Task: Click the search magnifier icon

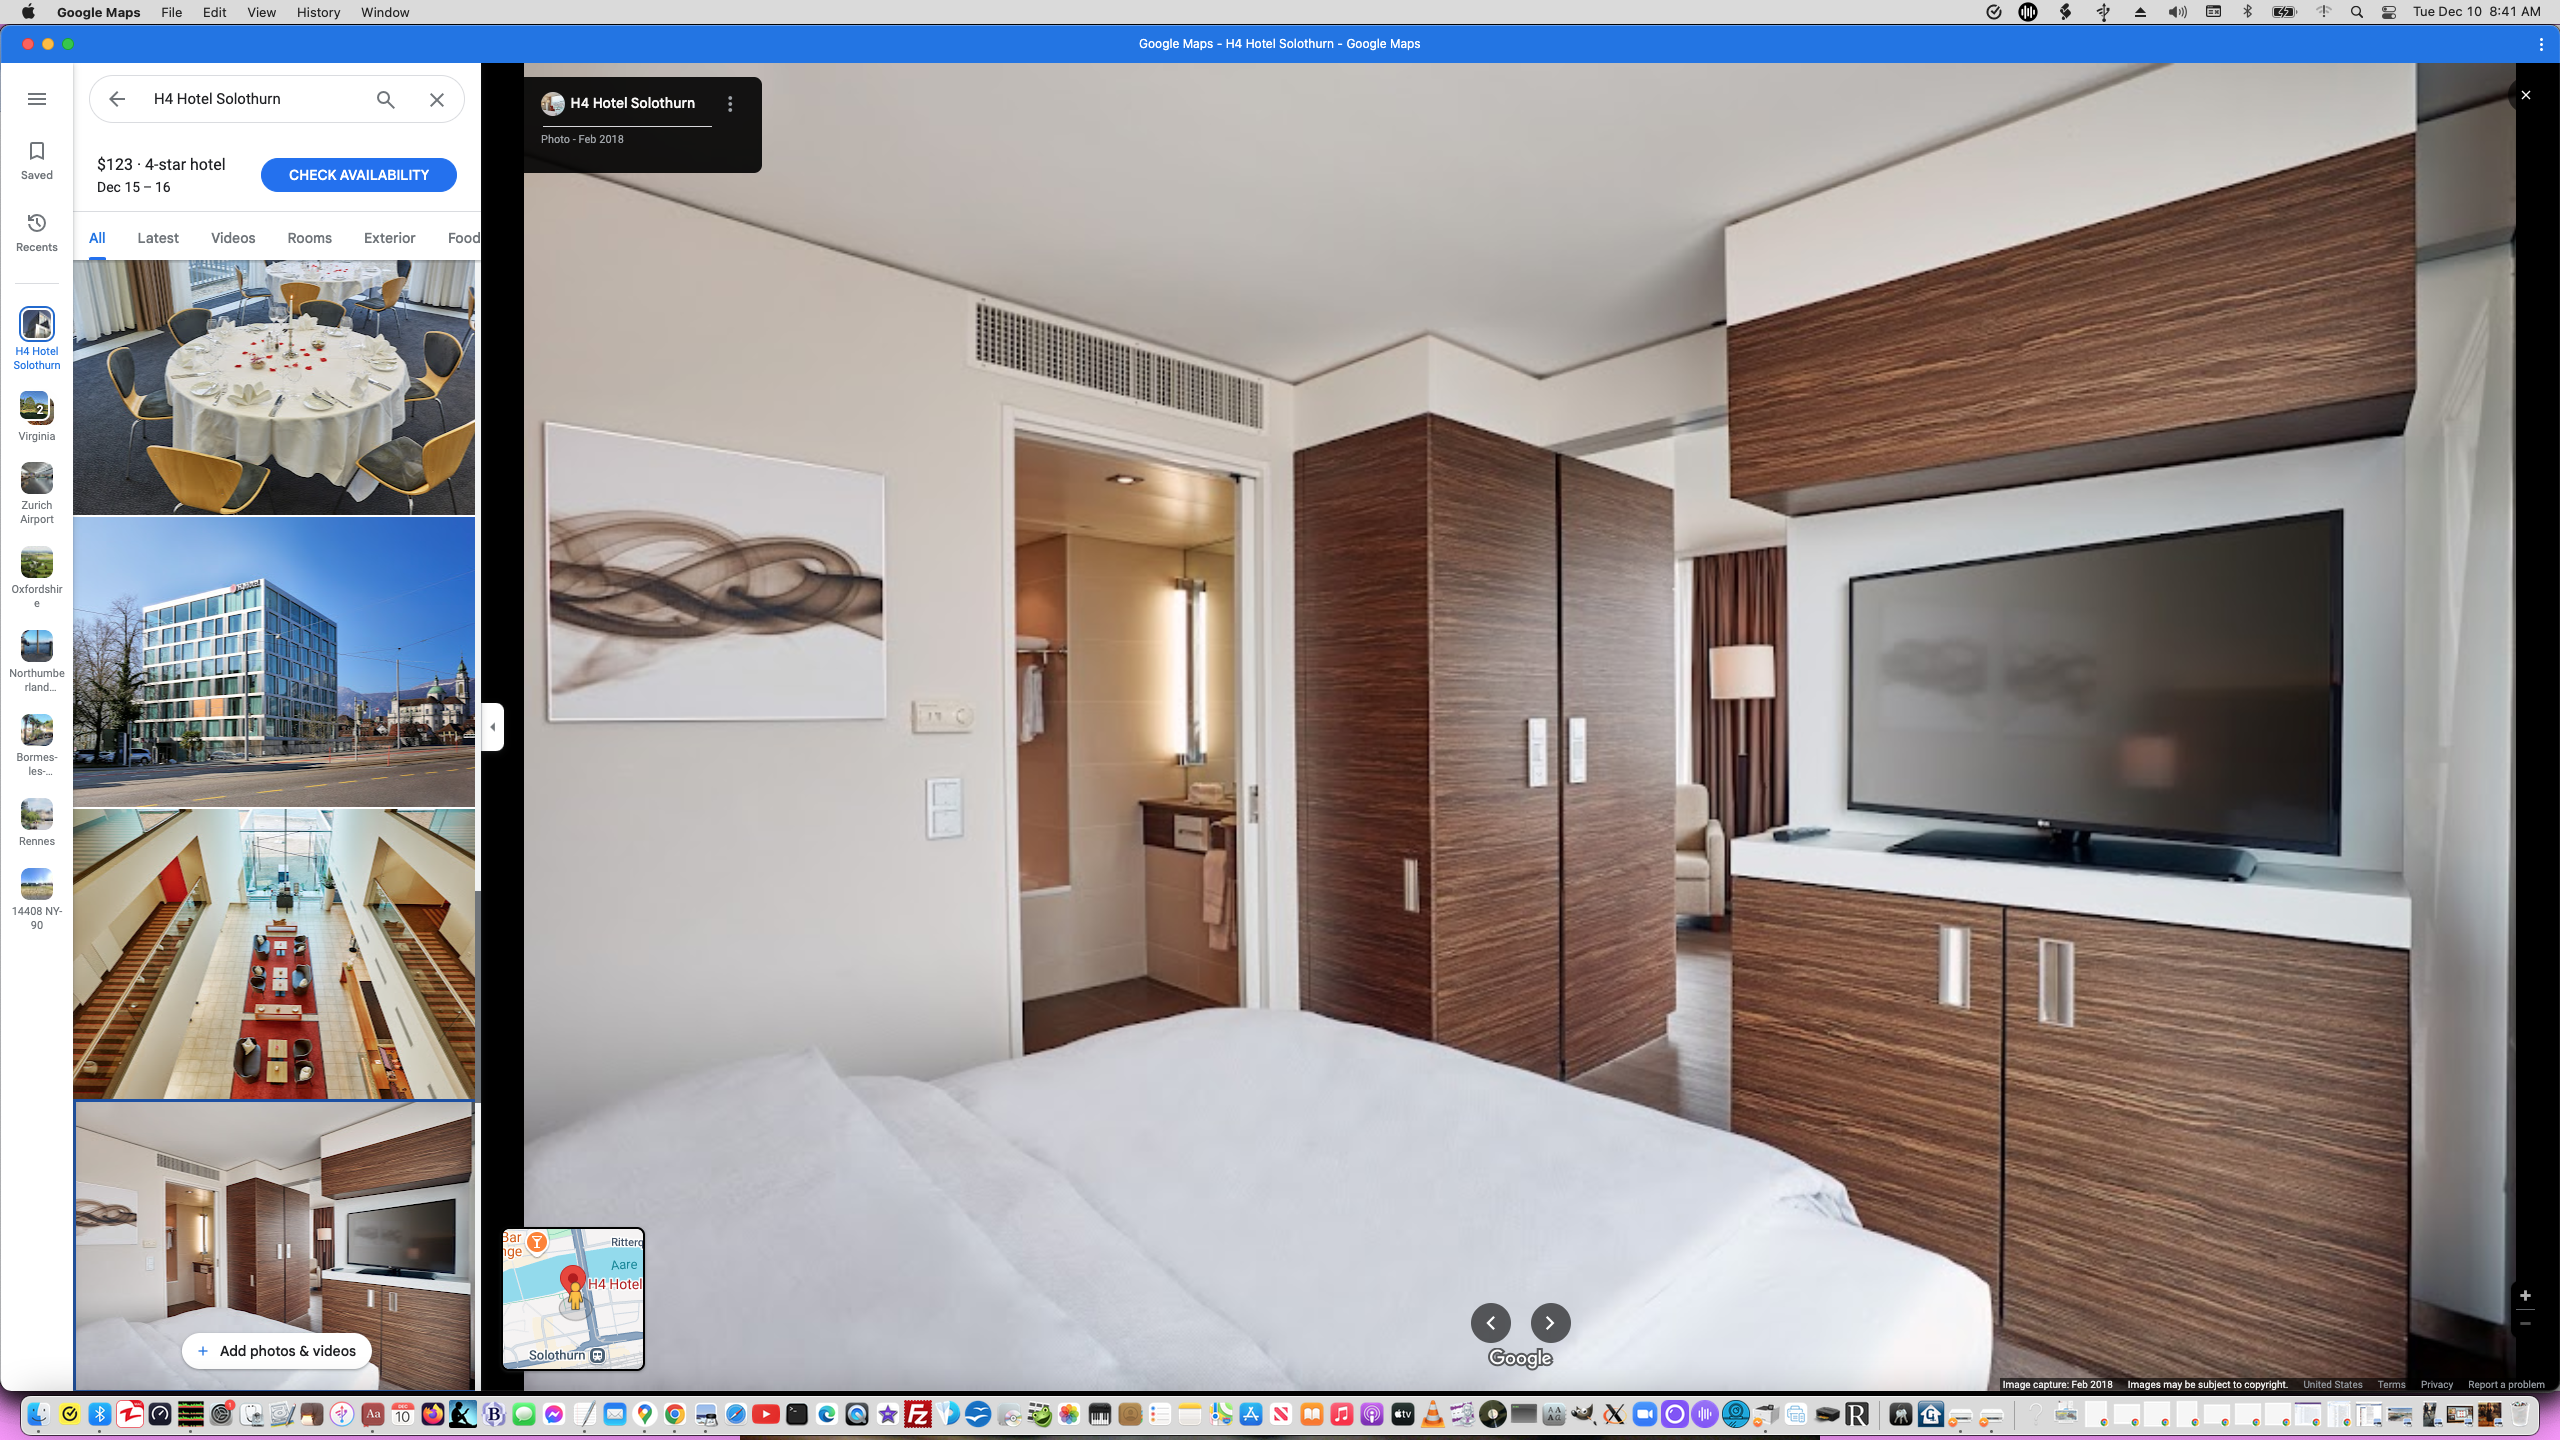Action: [x=385, y=99]
